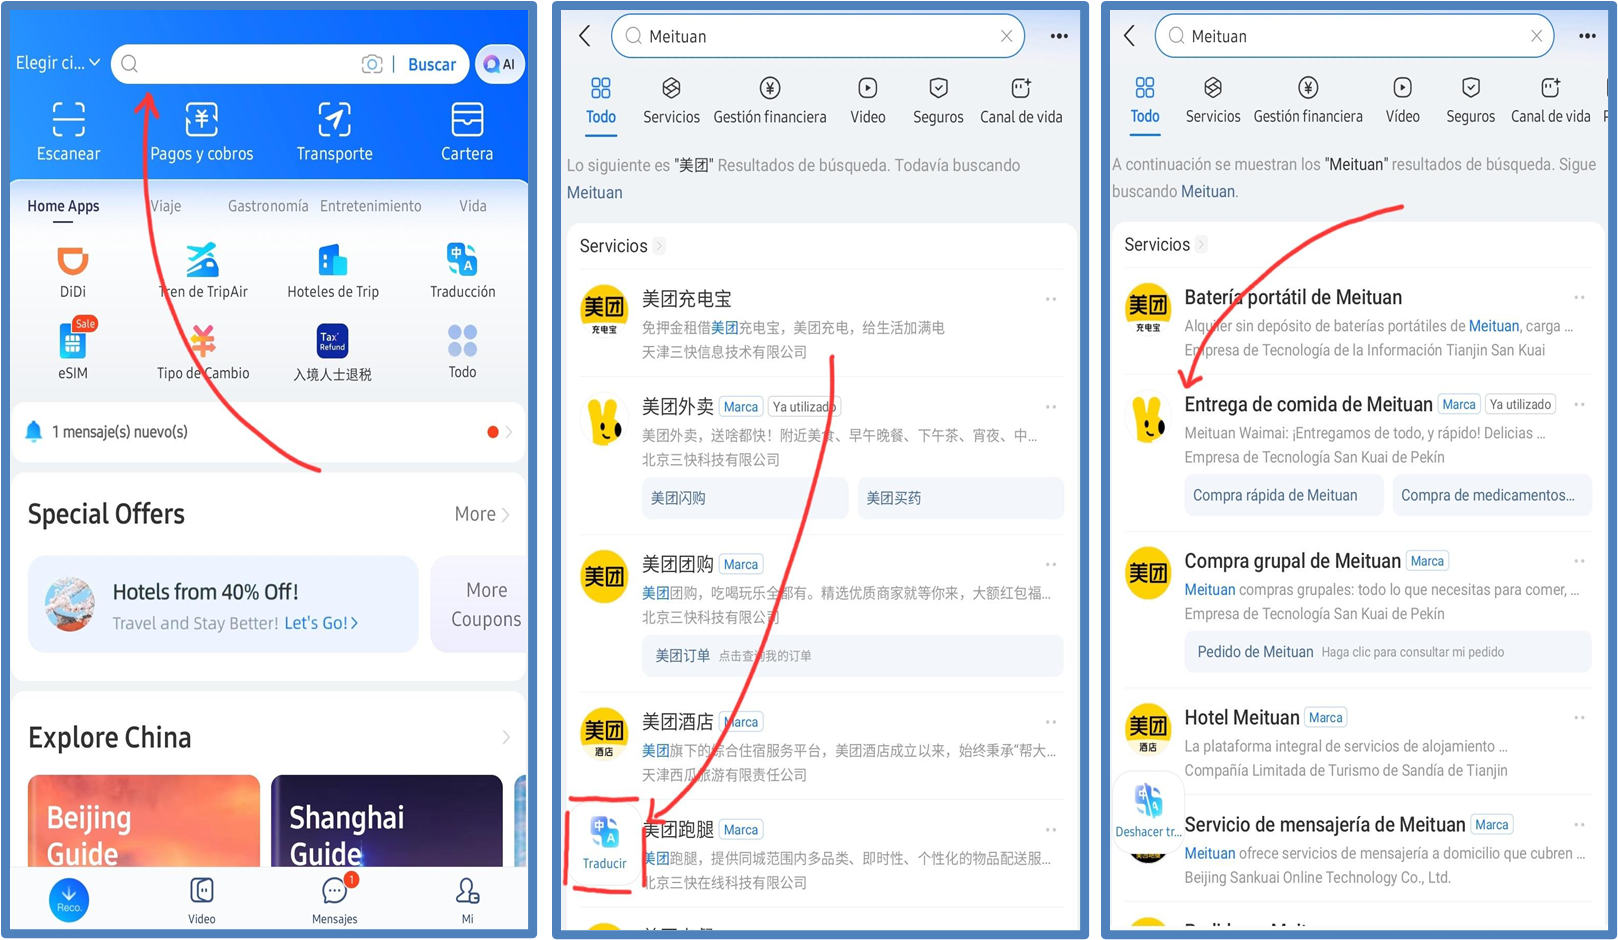Viewport: 1618px width, 940px height.
Task: Open Video in the bottom navigation bar
Action: tap(202, 901)
